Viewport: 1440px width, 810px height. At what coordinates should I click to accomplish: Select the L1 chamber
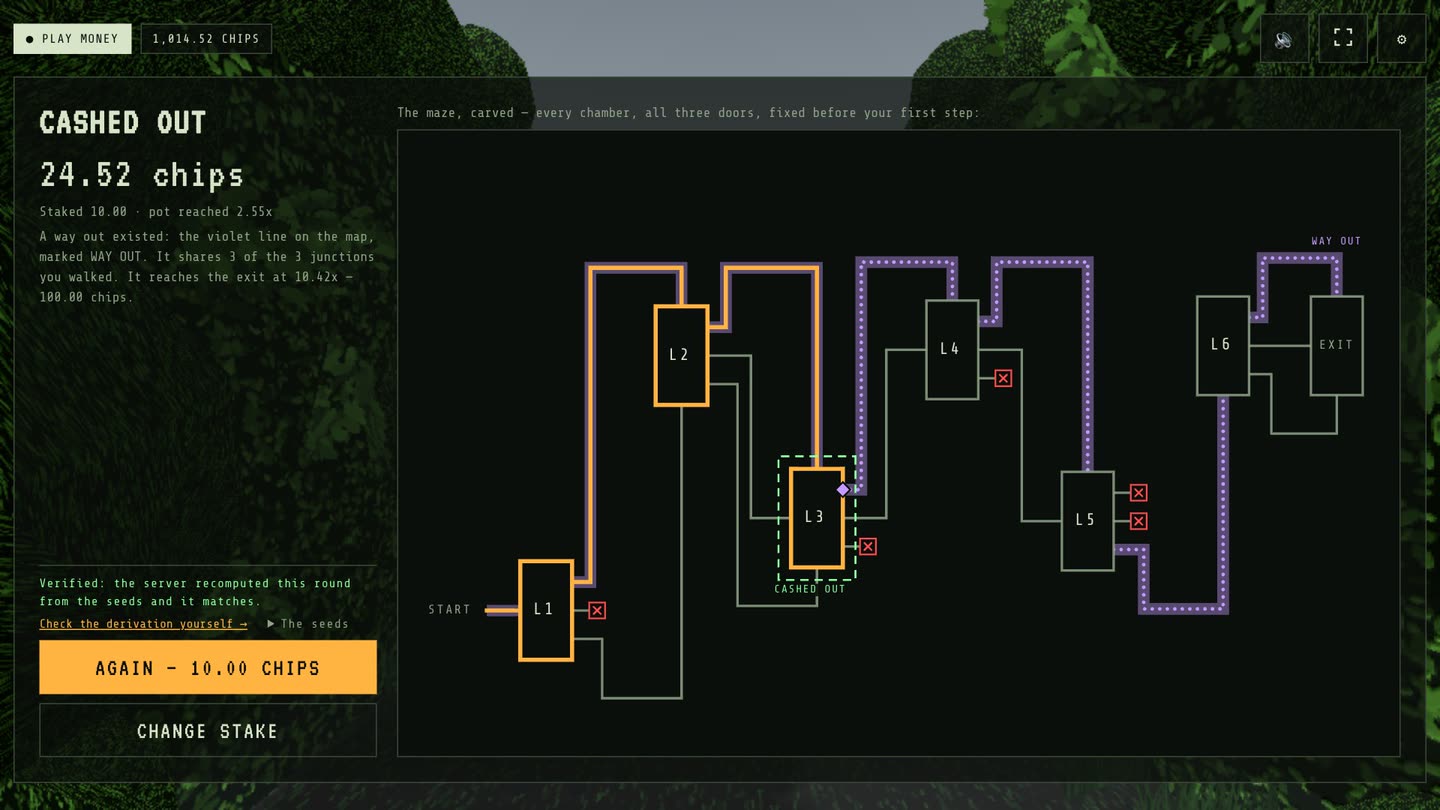click(546, 610)
